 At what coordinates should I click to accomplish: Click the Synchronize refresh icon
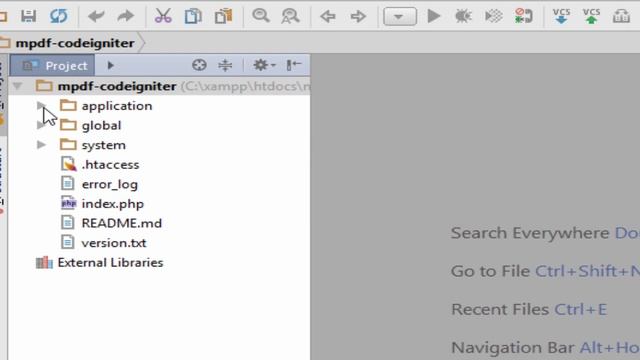pos(58,16)
